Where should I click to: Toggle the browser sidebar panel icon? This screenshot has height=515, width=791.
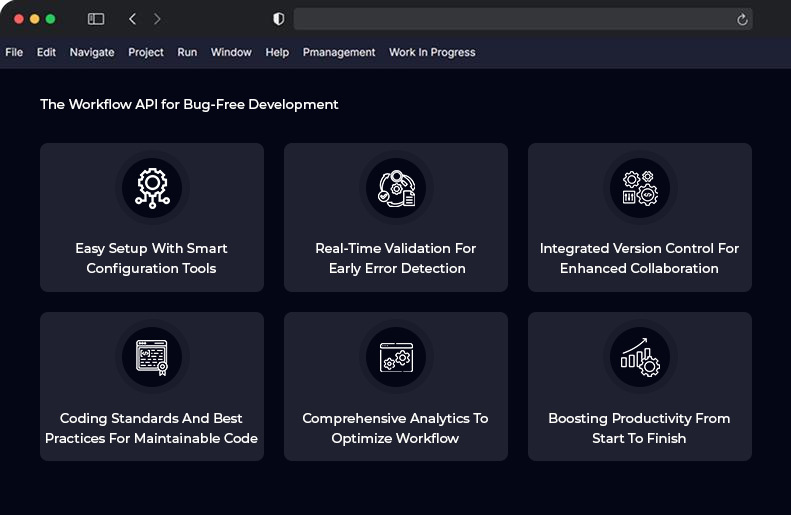[x=96, y=19]
